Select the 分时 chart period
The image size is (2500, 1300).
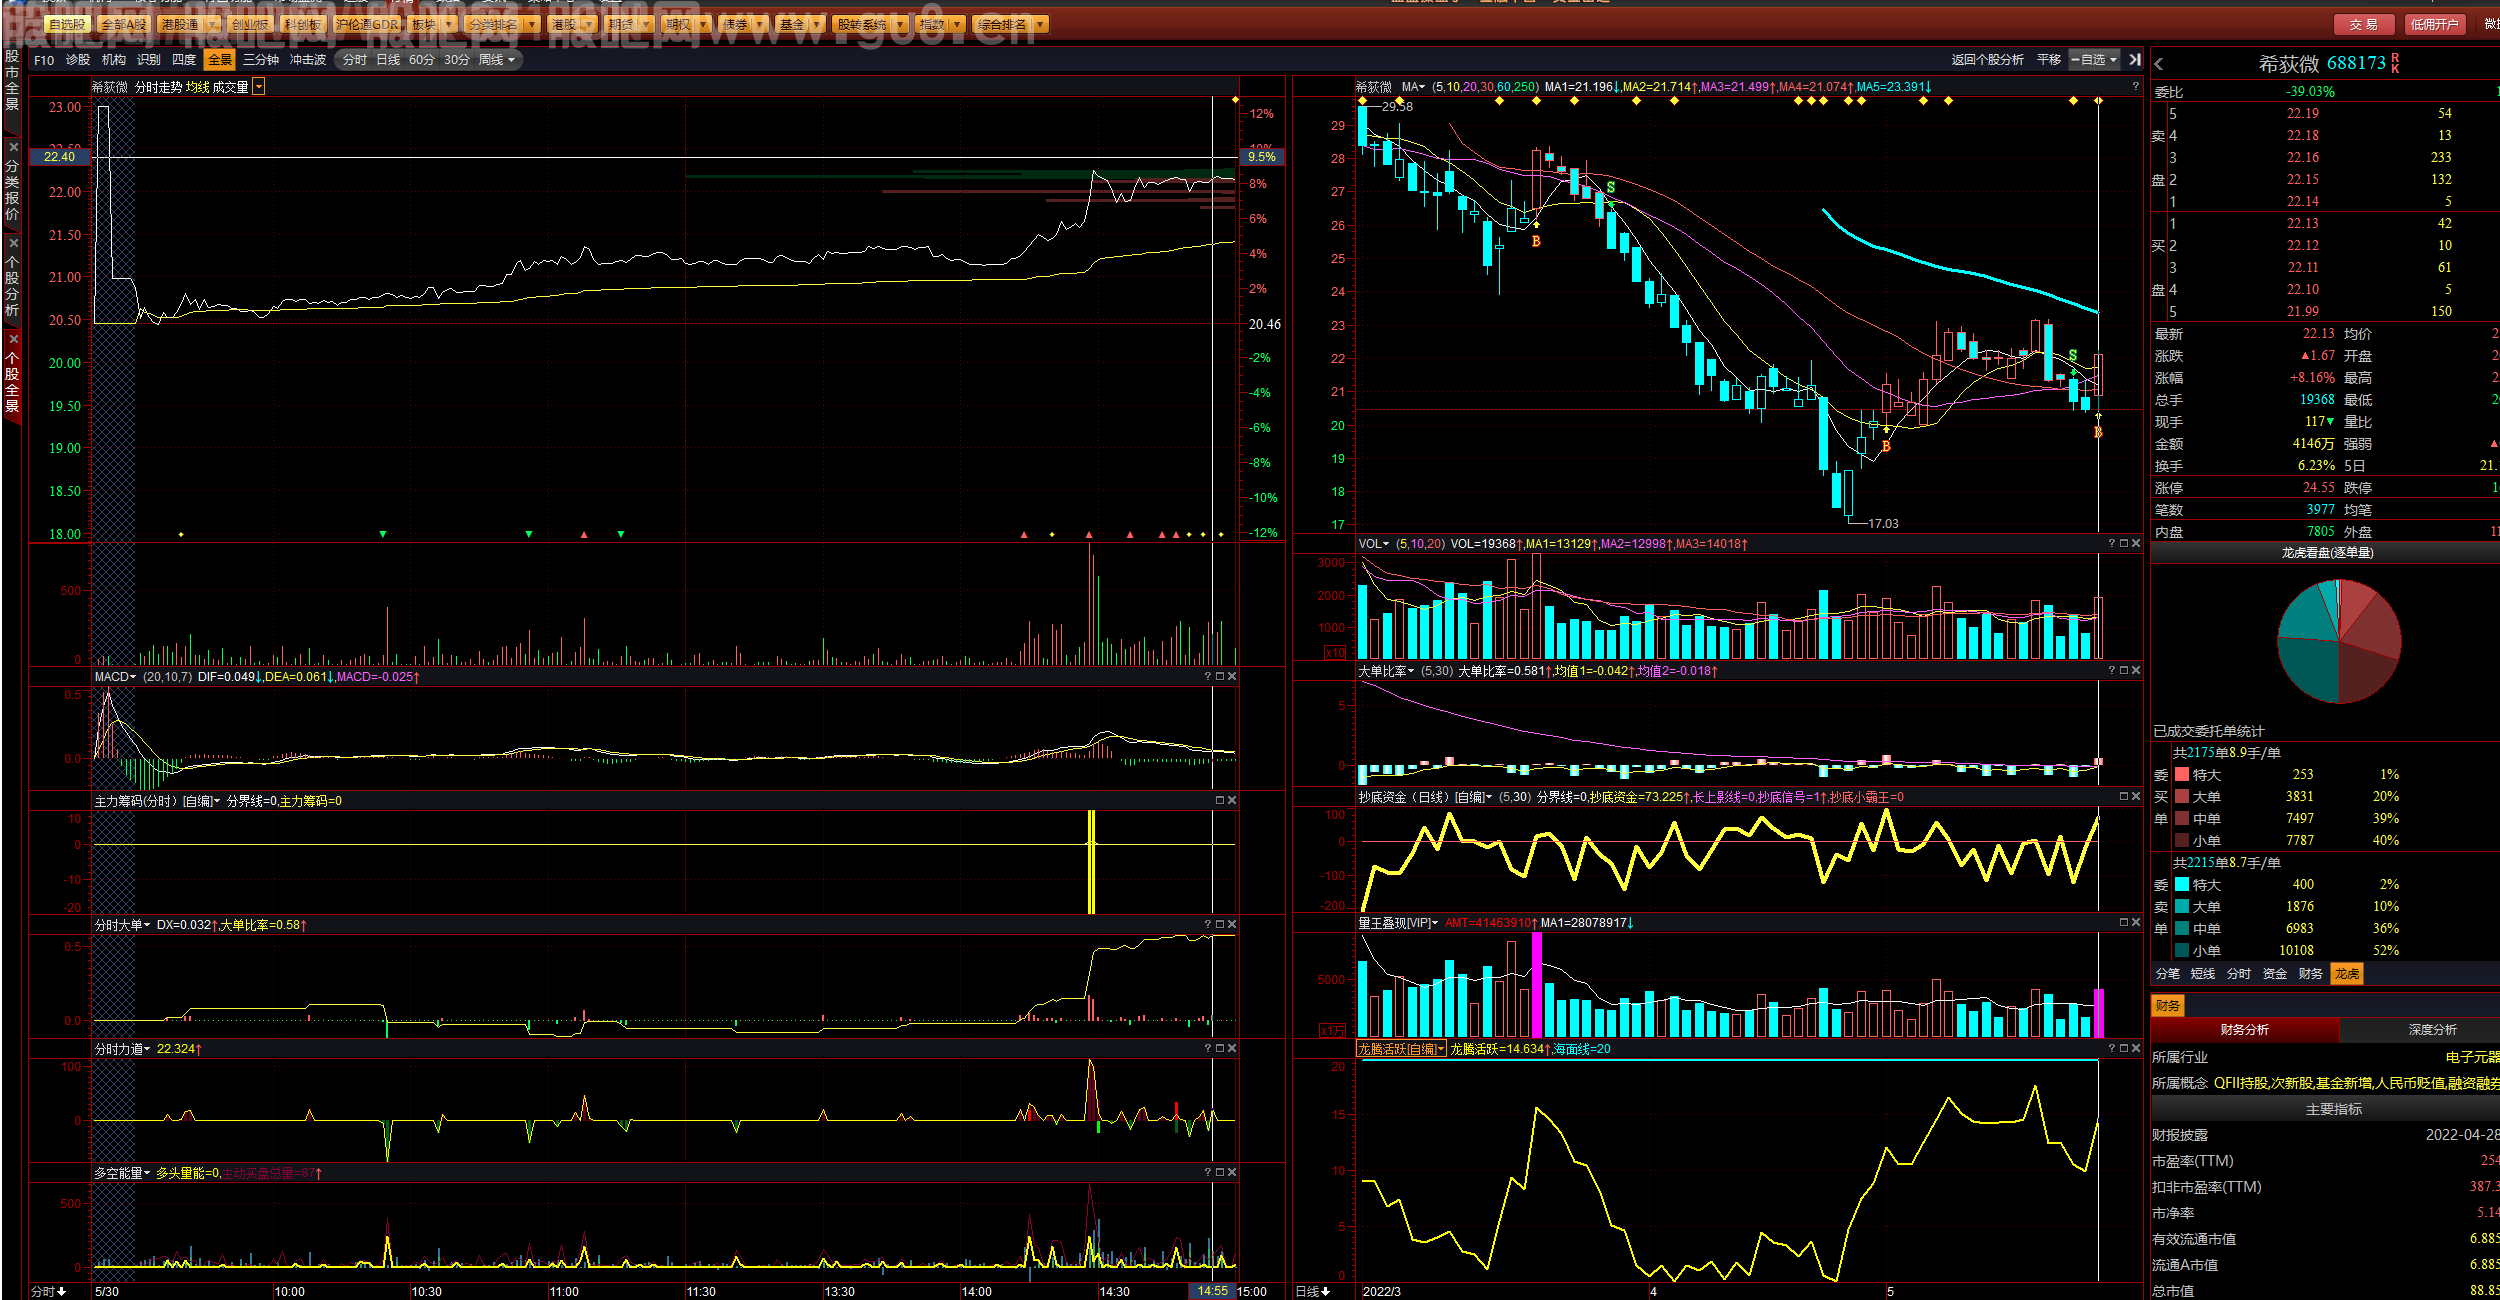pyautogui.click(x=355, y=60)
